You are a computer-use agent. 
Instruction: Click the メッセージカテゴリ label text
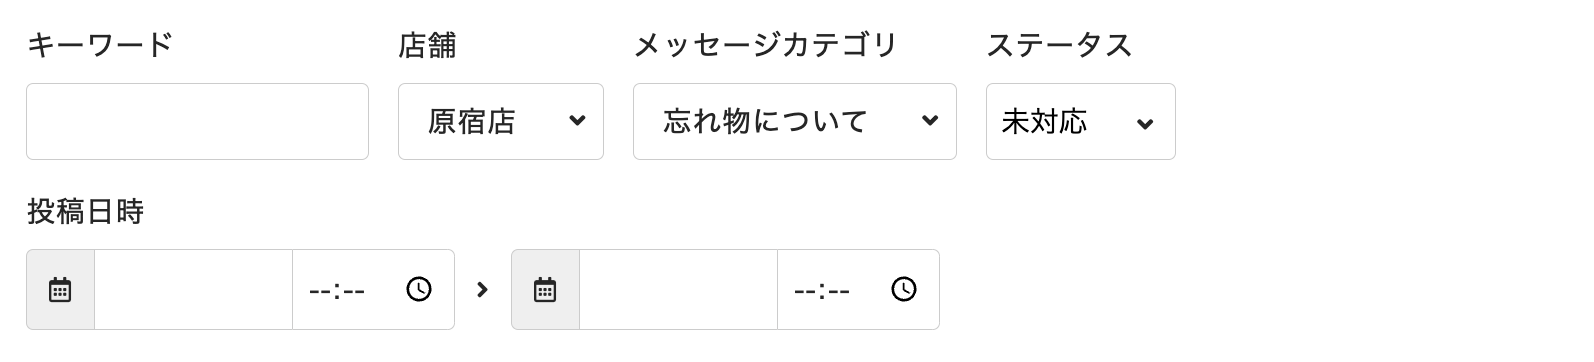click(766, 45)
